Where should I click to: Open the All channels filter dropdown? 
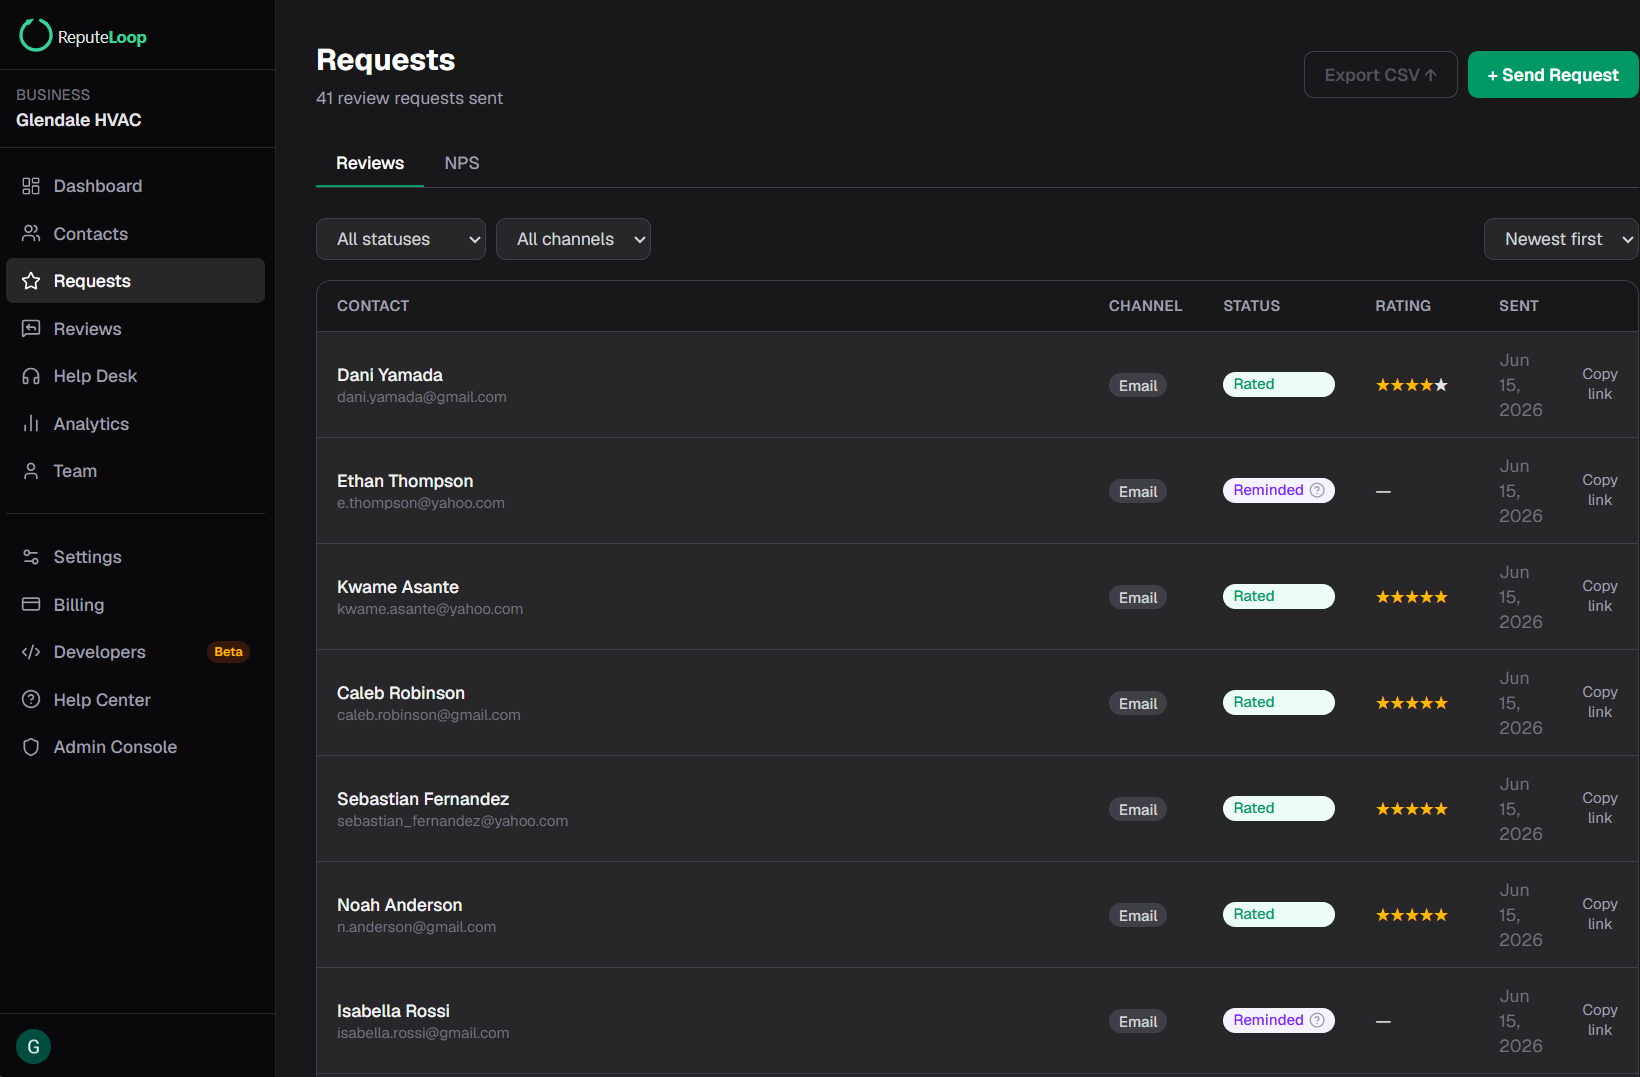coord(573,239)
